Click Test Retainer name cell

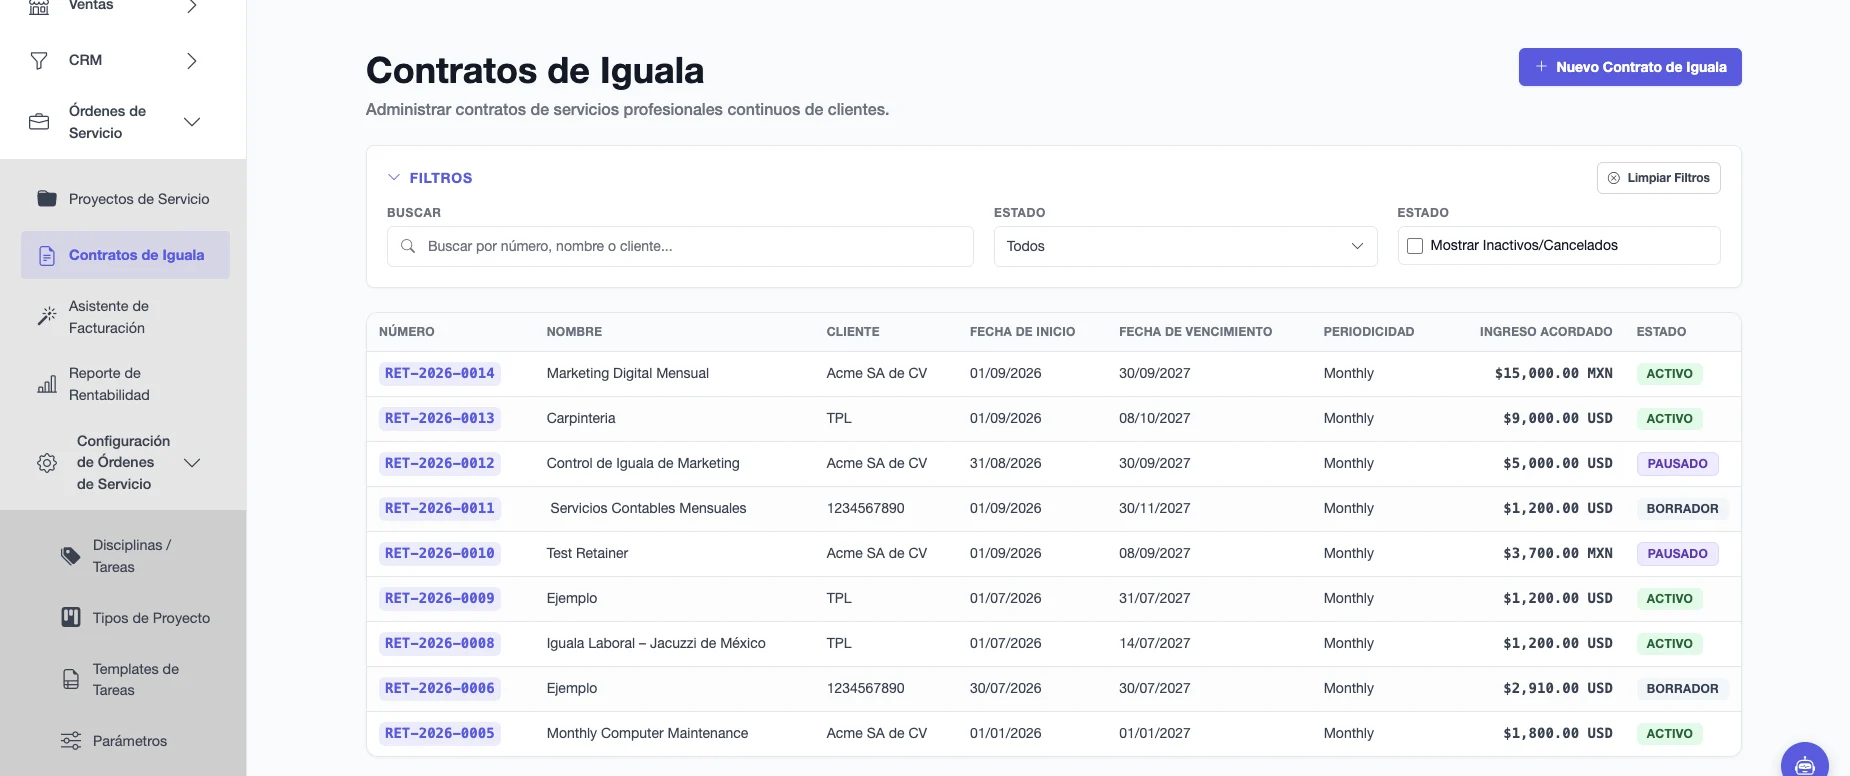click(587, 554)
